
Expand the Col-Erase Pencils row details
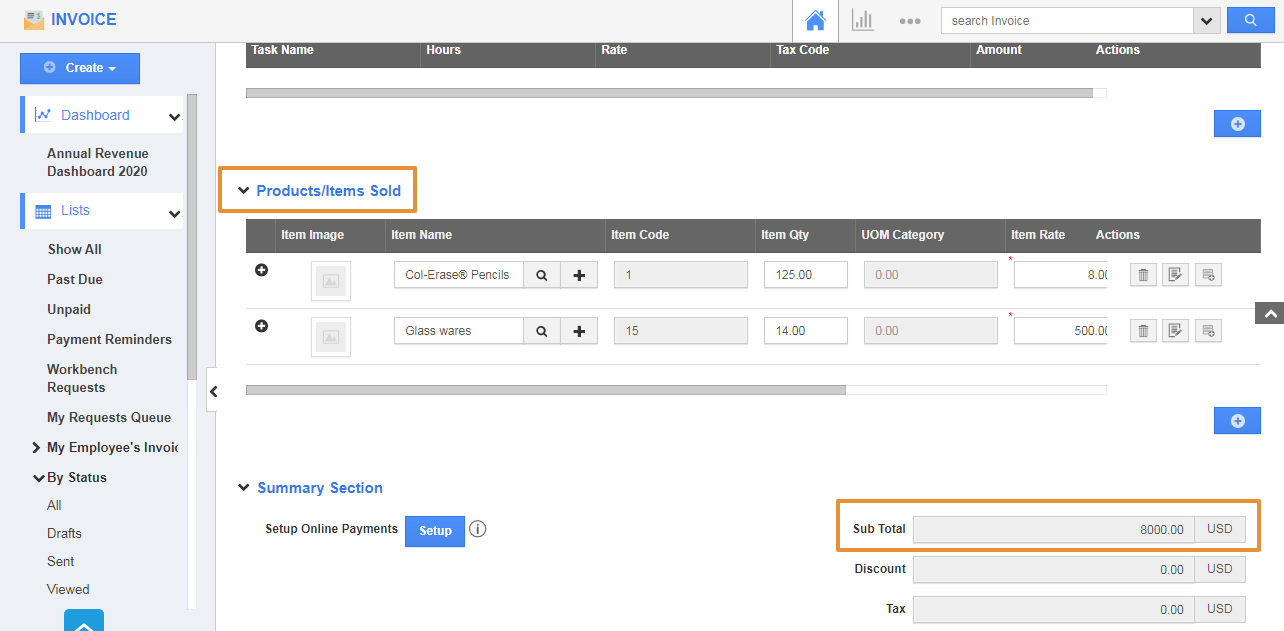[261, 270]
